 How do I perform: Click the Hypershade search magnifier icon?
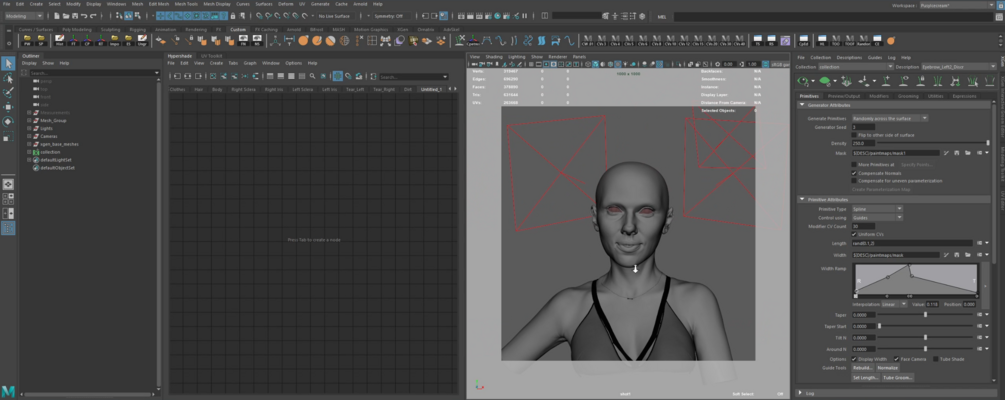pyautogui.click(x=312, y=76)
